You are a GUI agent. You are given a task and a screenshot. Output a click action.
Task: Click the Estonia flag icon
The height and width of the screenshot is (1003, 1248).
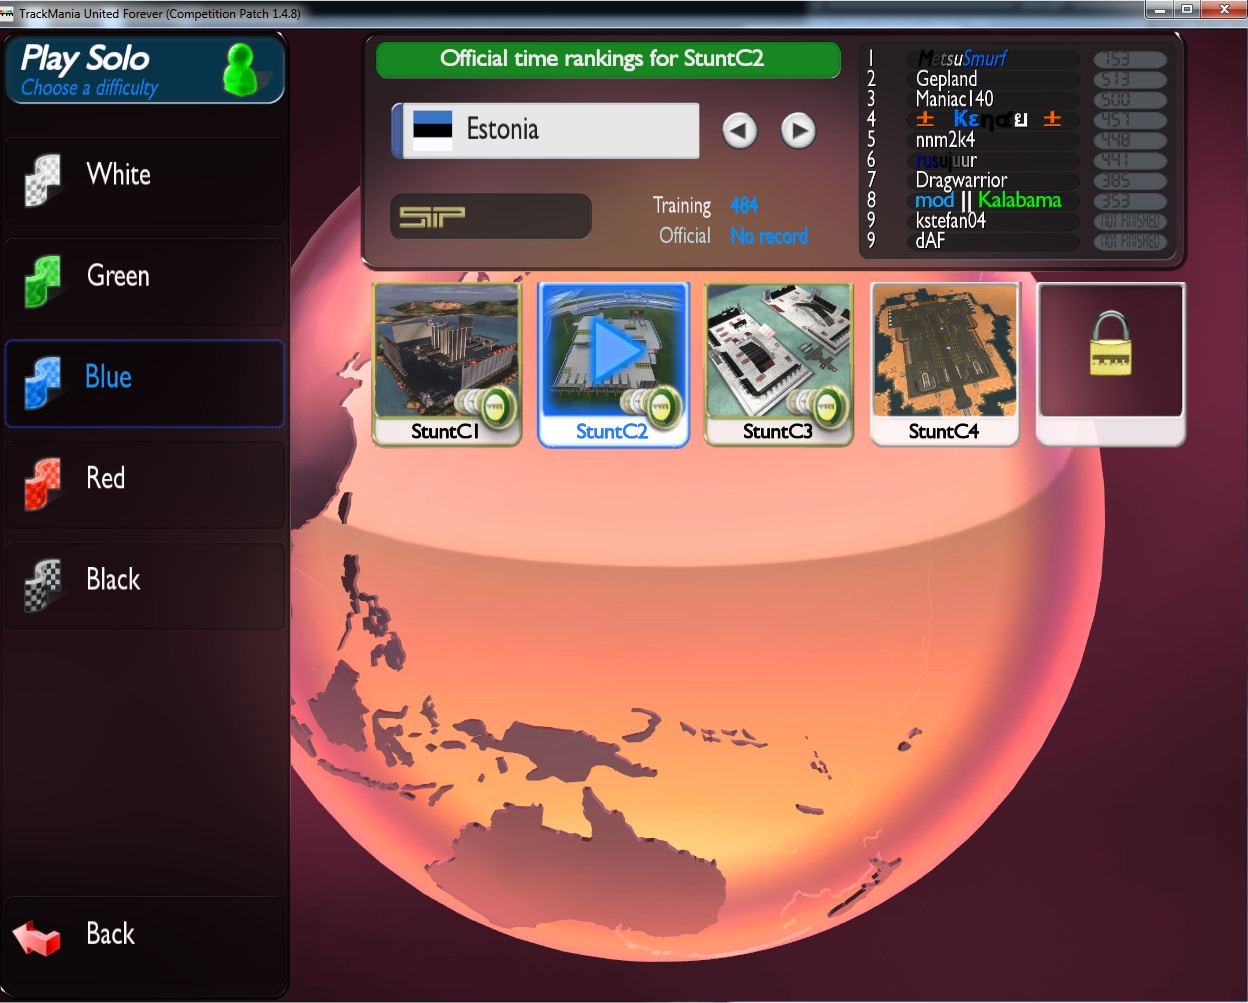coord(433,130)
